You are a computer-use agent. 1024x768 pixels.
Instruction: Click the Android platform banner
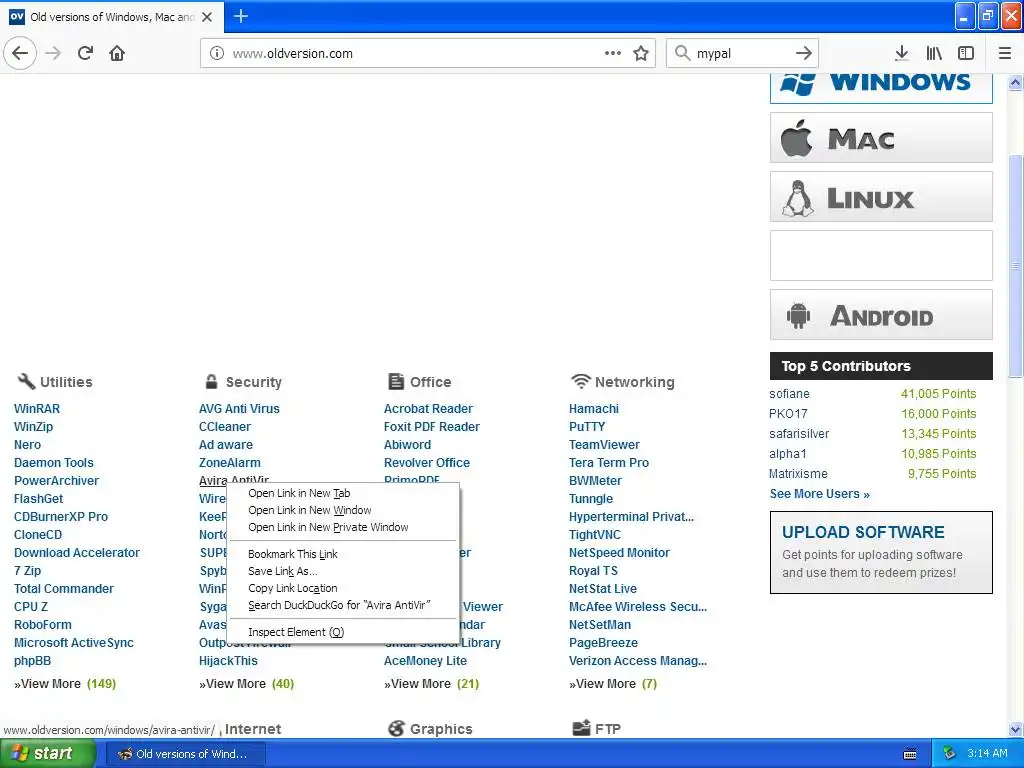click(x=881, y=315)
